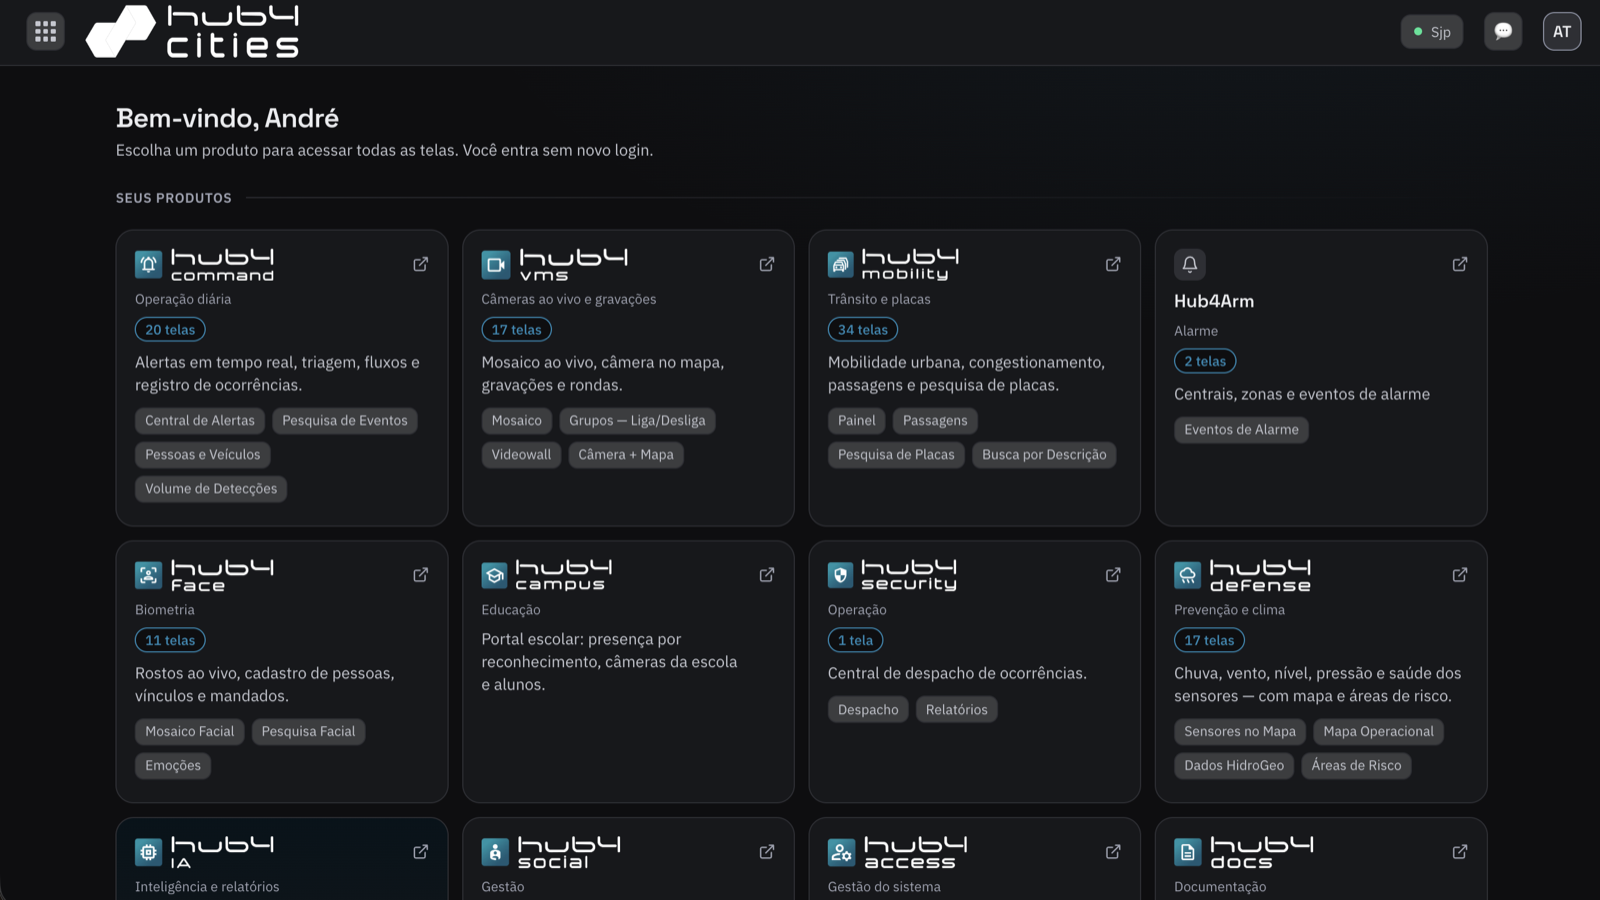Open Sensores no Mapa screen
This screenshot has height=900, width=1600.
pos(1240,732)
